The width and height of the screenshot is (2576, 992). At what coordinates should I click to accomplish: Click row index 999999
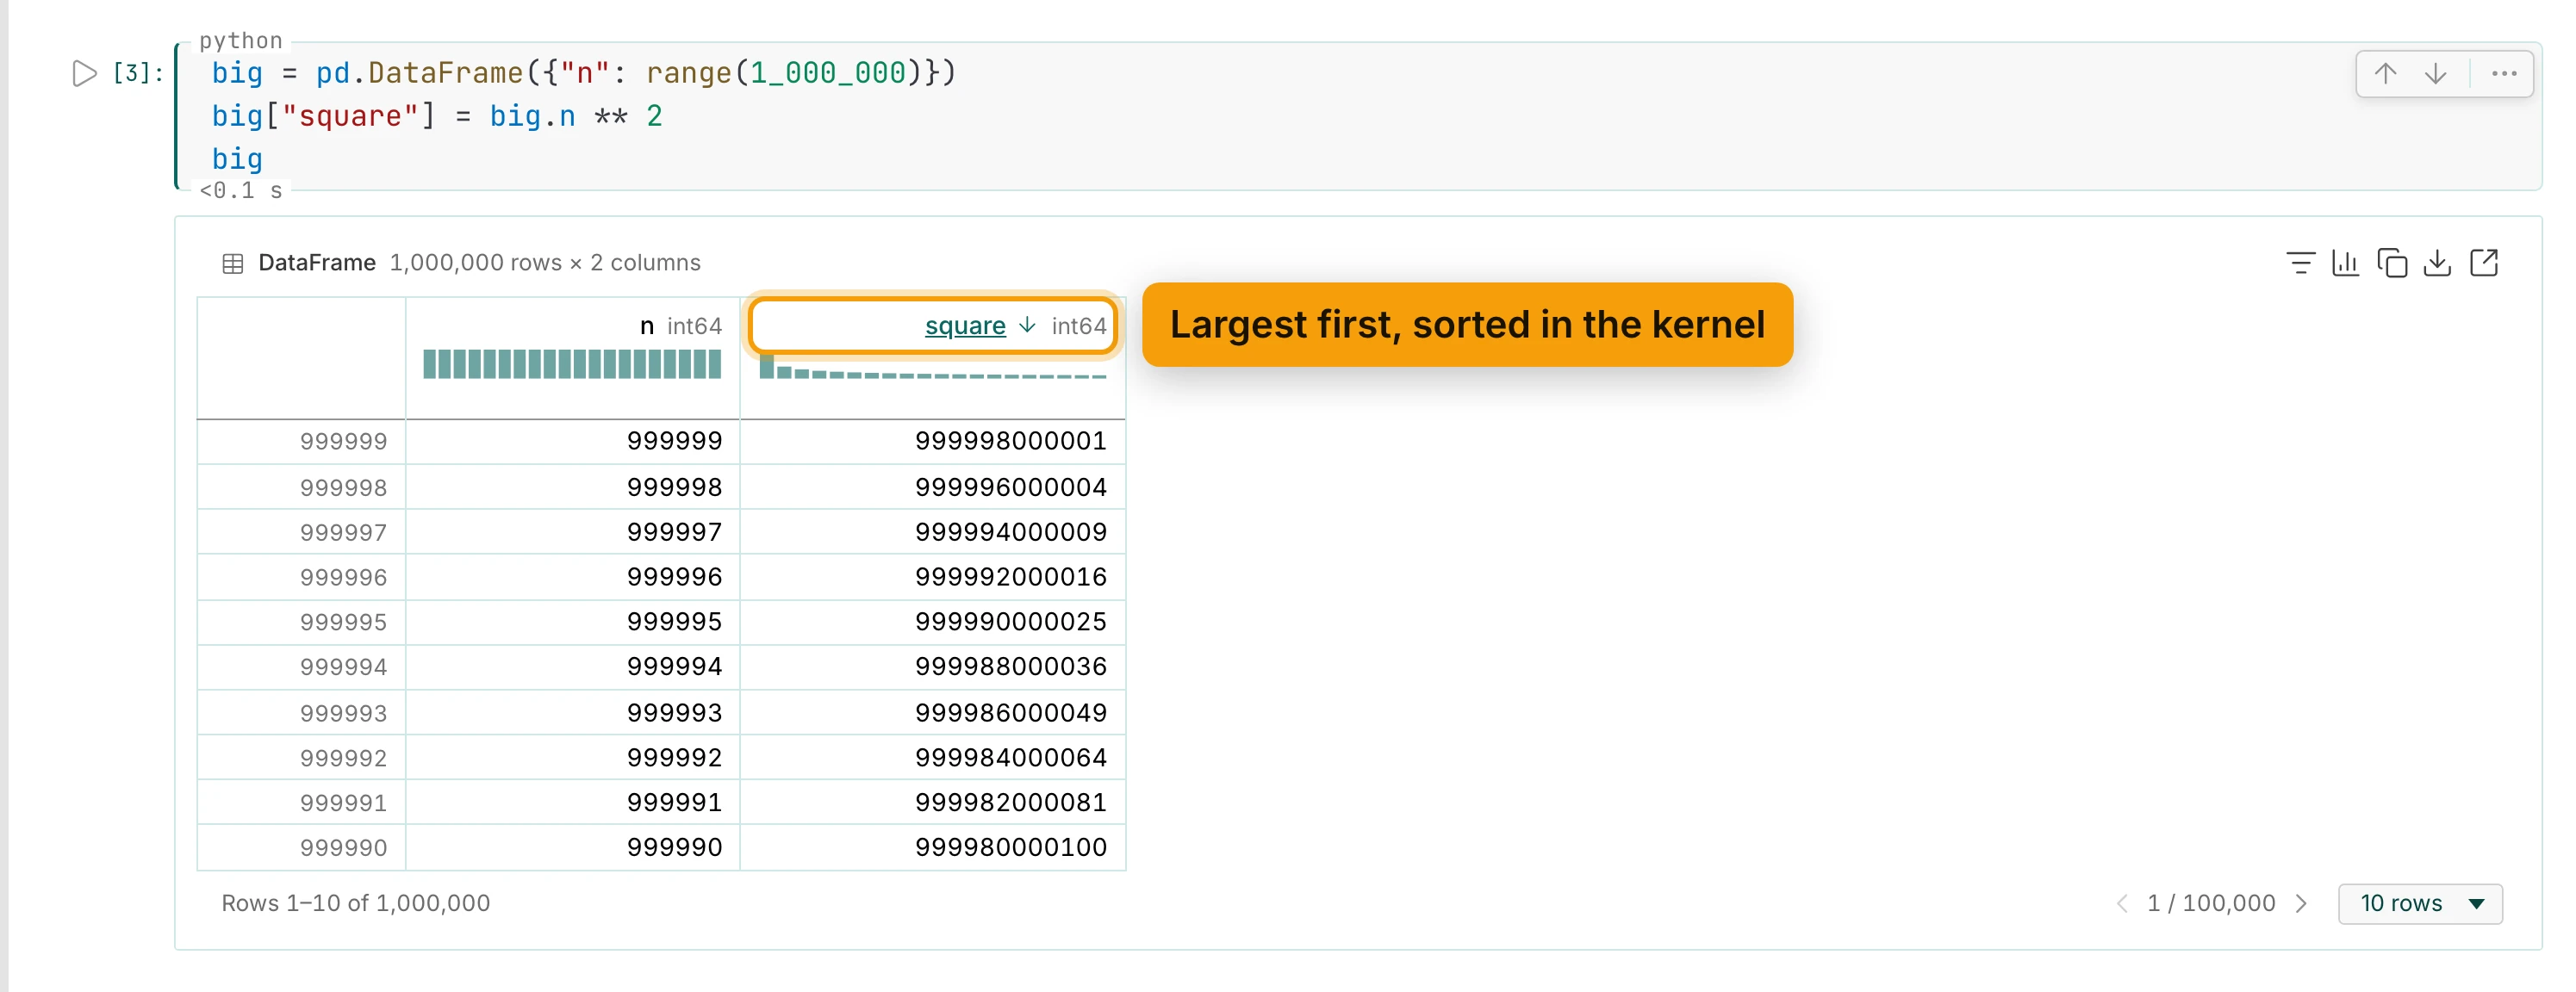(343, 442)
